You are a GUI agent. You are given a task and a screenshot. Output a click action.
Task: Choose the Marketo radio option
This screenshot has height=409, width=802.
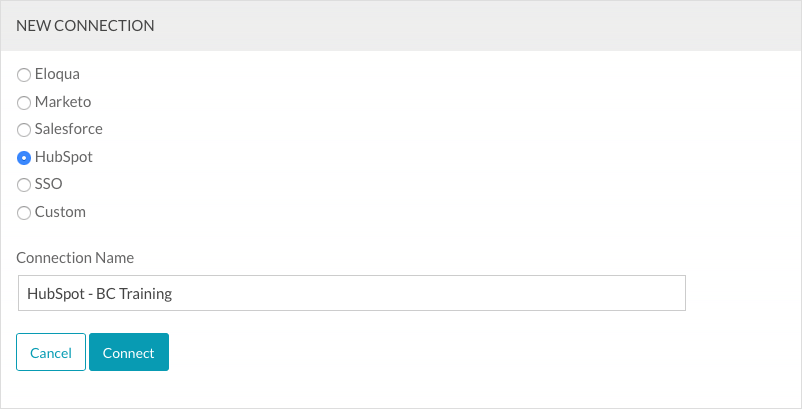(24, 102)
